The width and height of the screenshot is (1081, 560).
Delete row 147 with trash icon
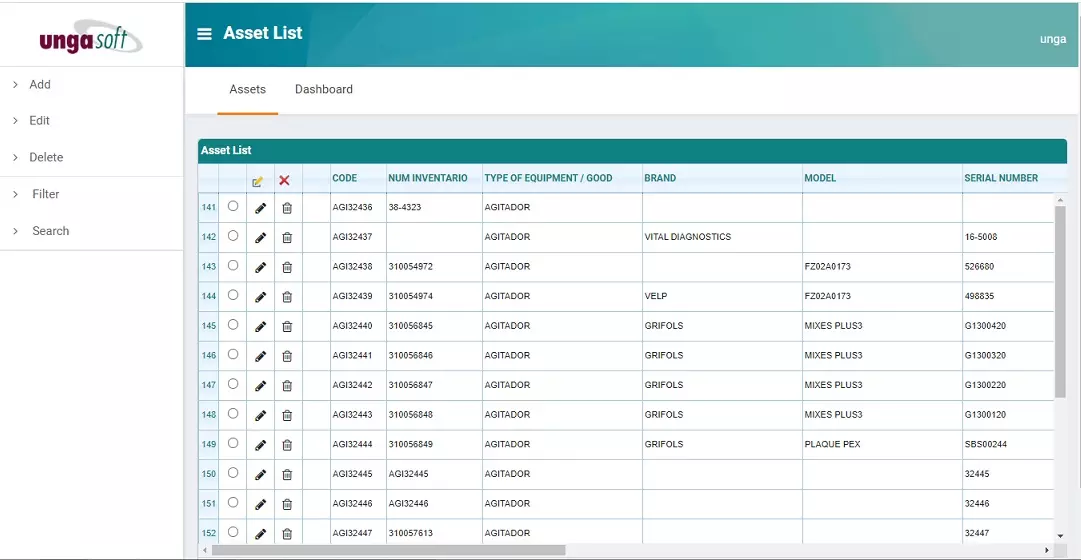[287, 386]
